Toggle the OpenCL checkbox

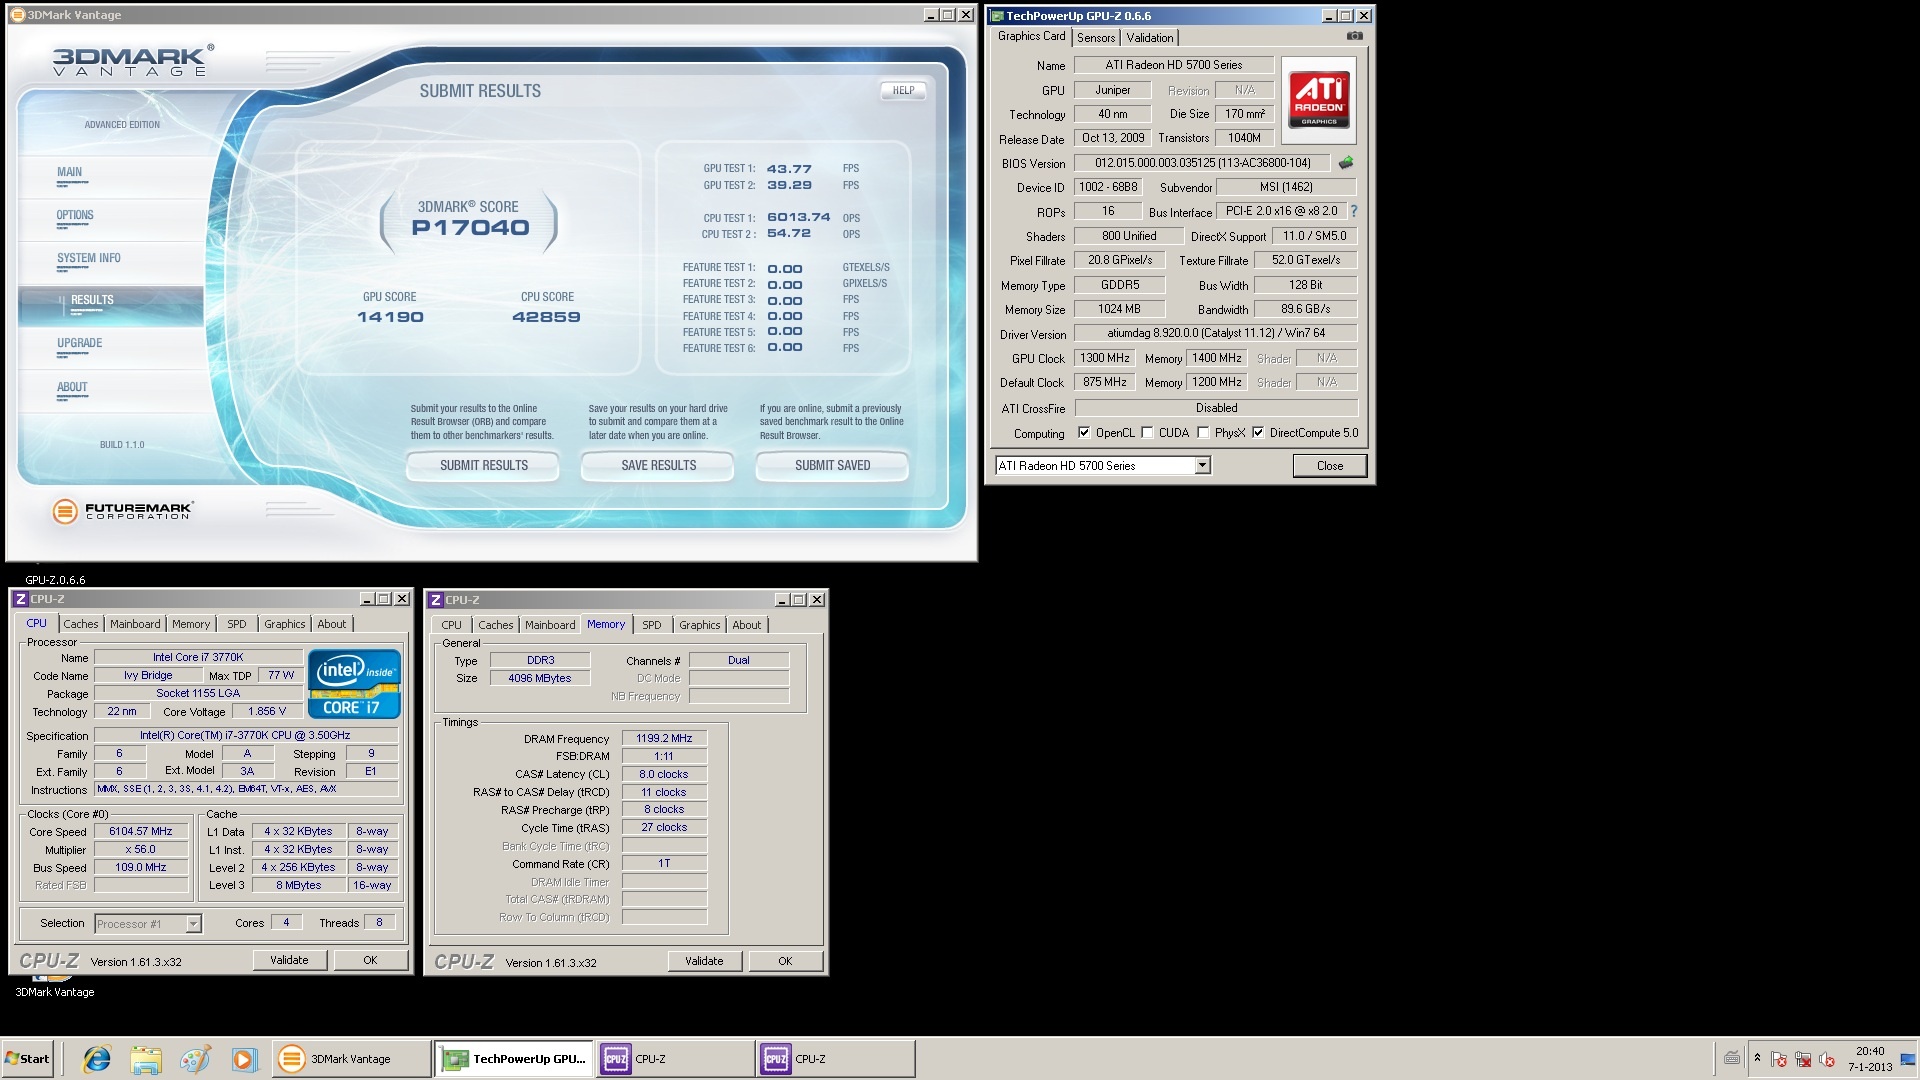[1084, 433]
